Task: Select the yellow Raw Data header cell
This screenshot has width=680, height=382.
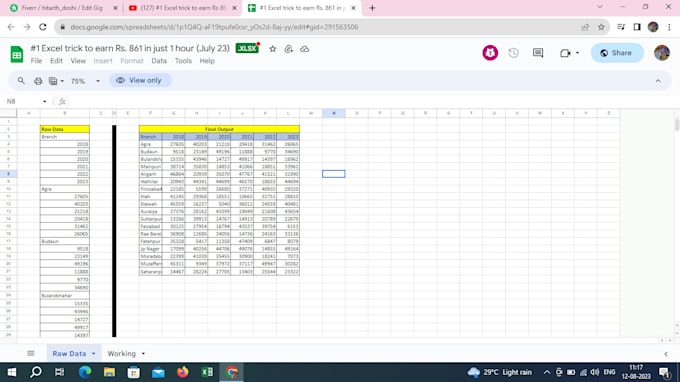Action: (65, 129)
